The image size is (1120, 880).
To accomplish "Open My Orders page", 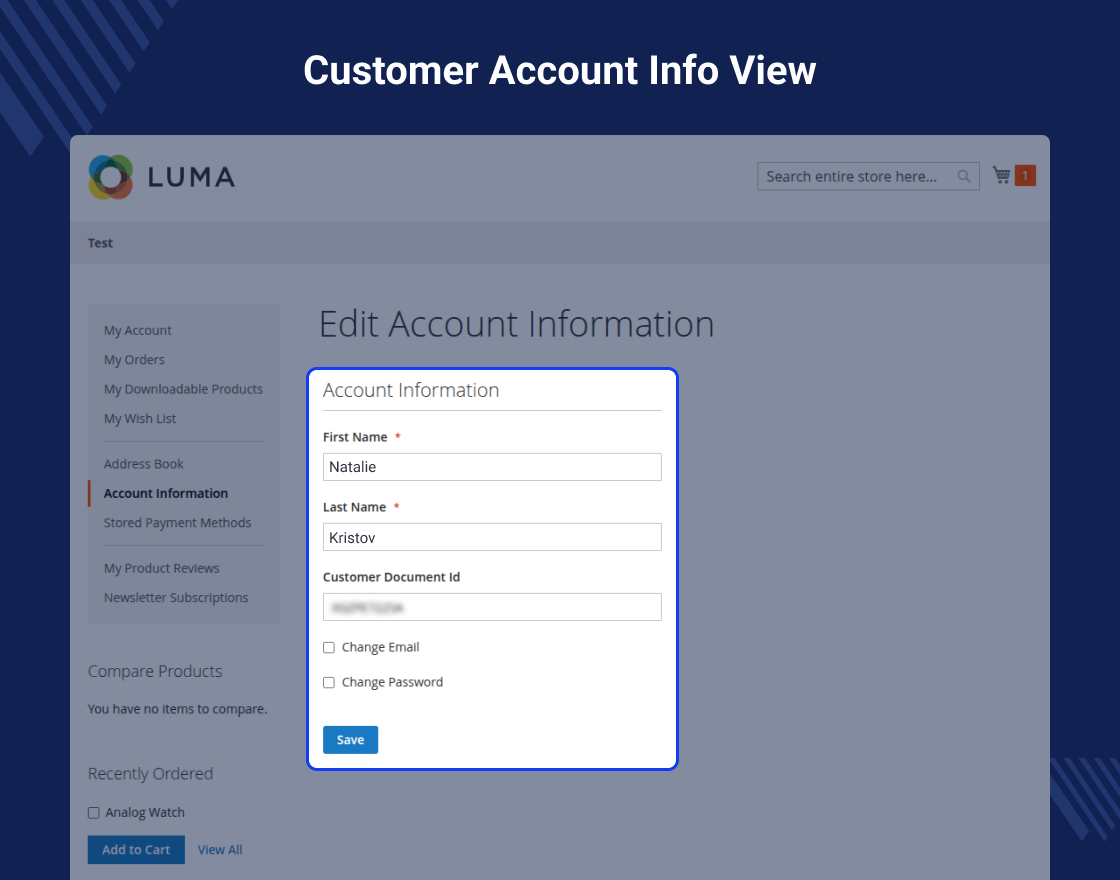I will coord(134,360).
